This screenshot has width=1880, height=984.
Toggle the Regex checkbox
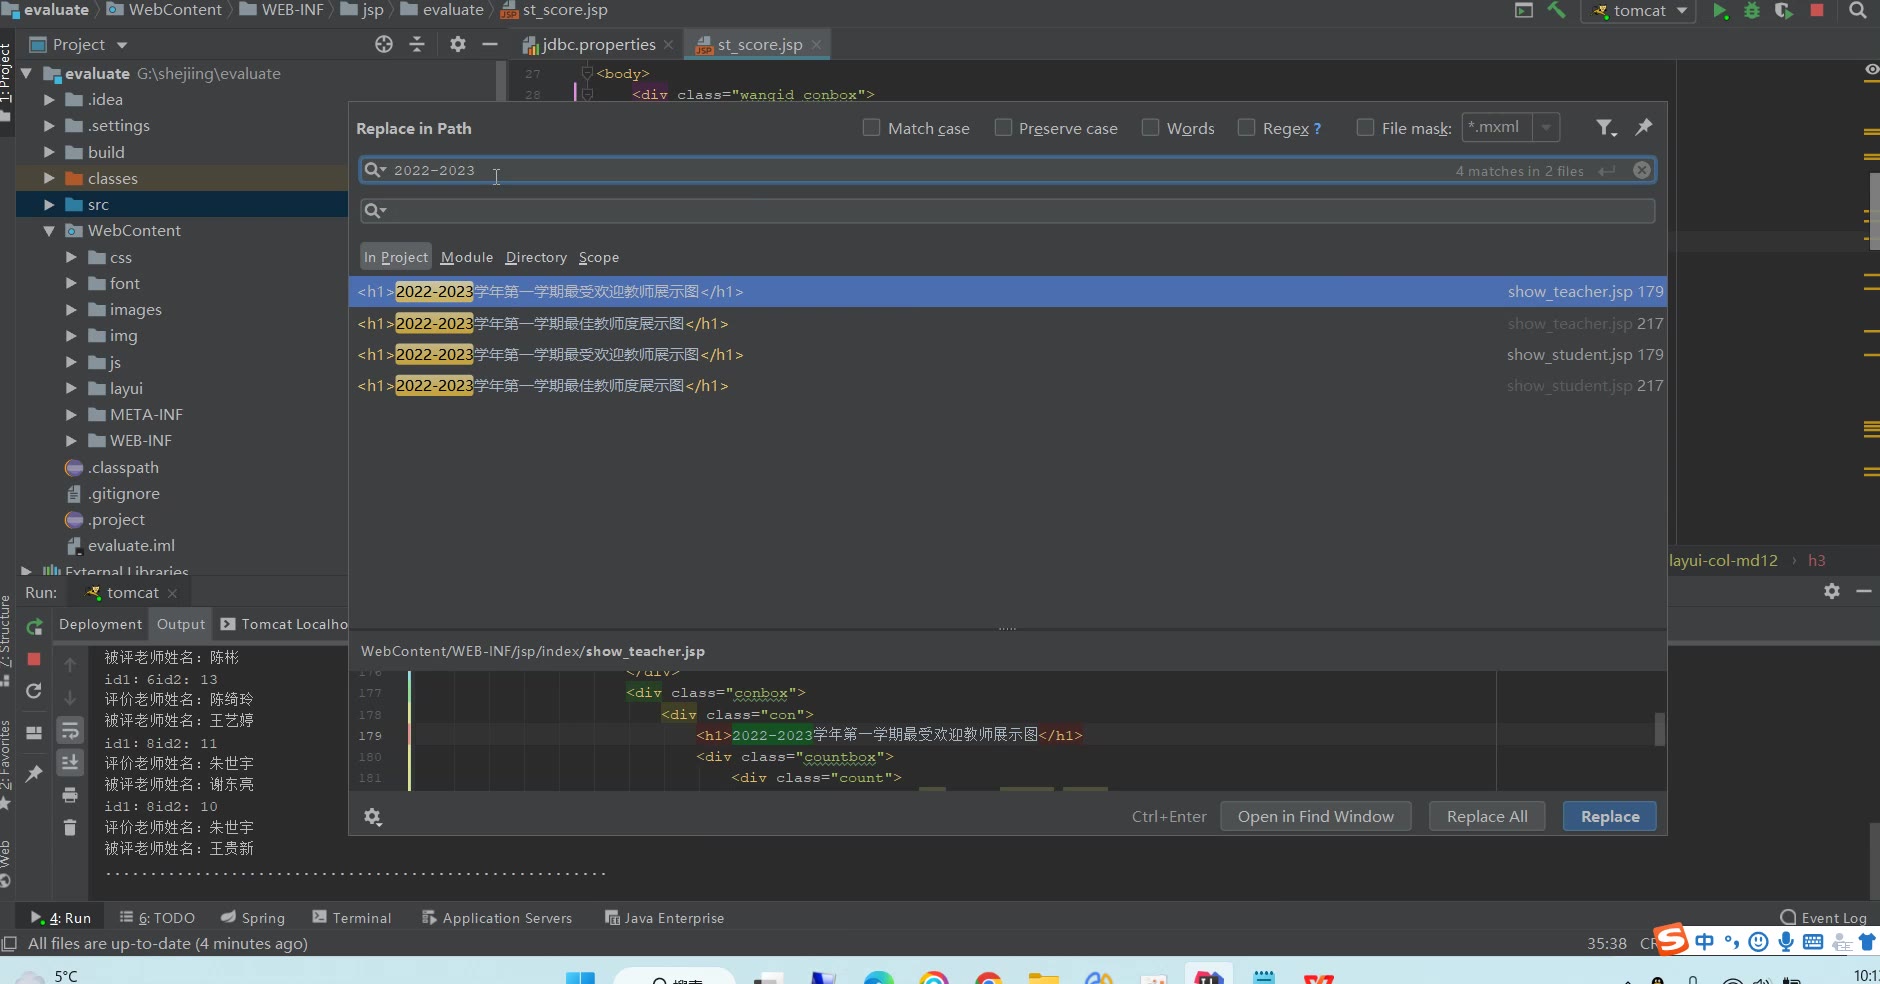coord(1247,128)
